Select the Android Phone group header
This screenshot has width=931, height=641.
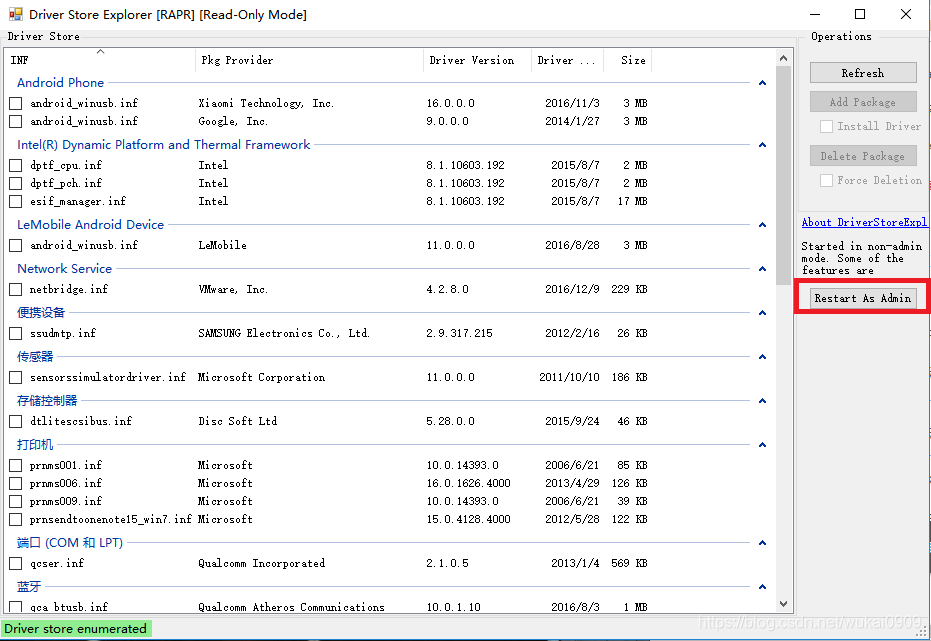(61, 82)
